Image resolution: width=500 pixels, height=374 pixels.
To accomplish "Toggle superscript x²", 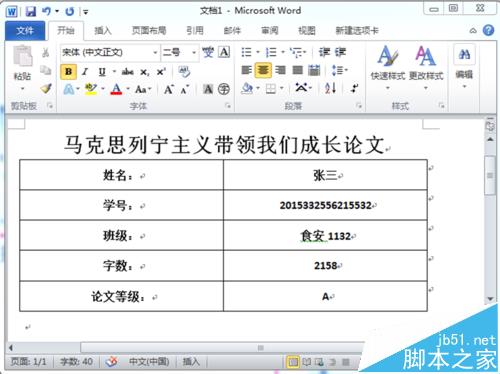I will point(161,72).
